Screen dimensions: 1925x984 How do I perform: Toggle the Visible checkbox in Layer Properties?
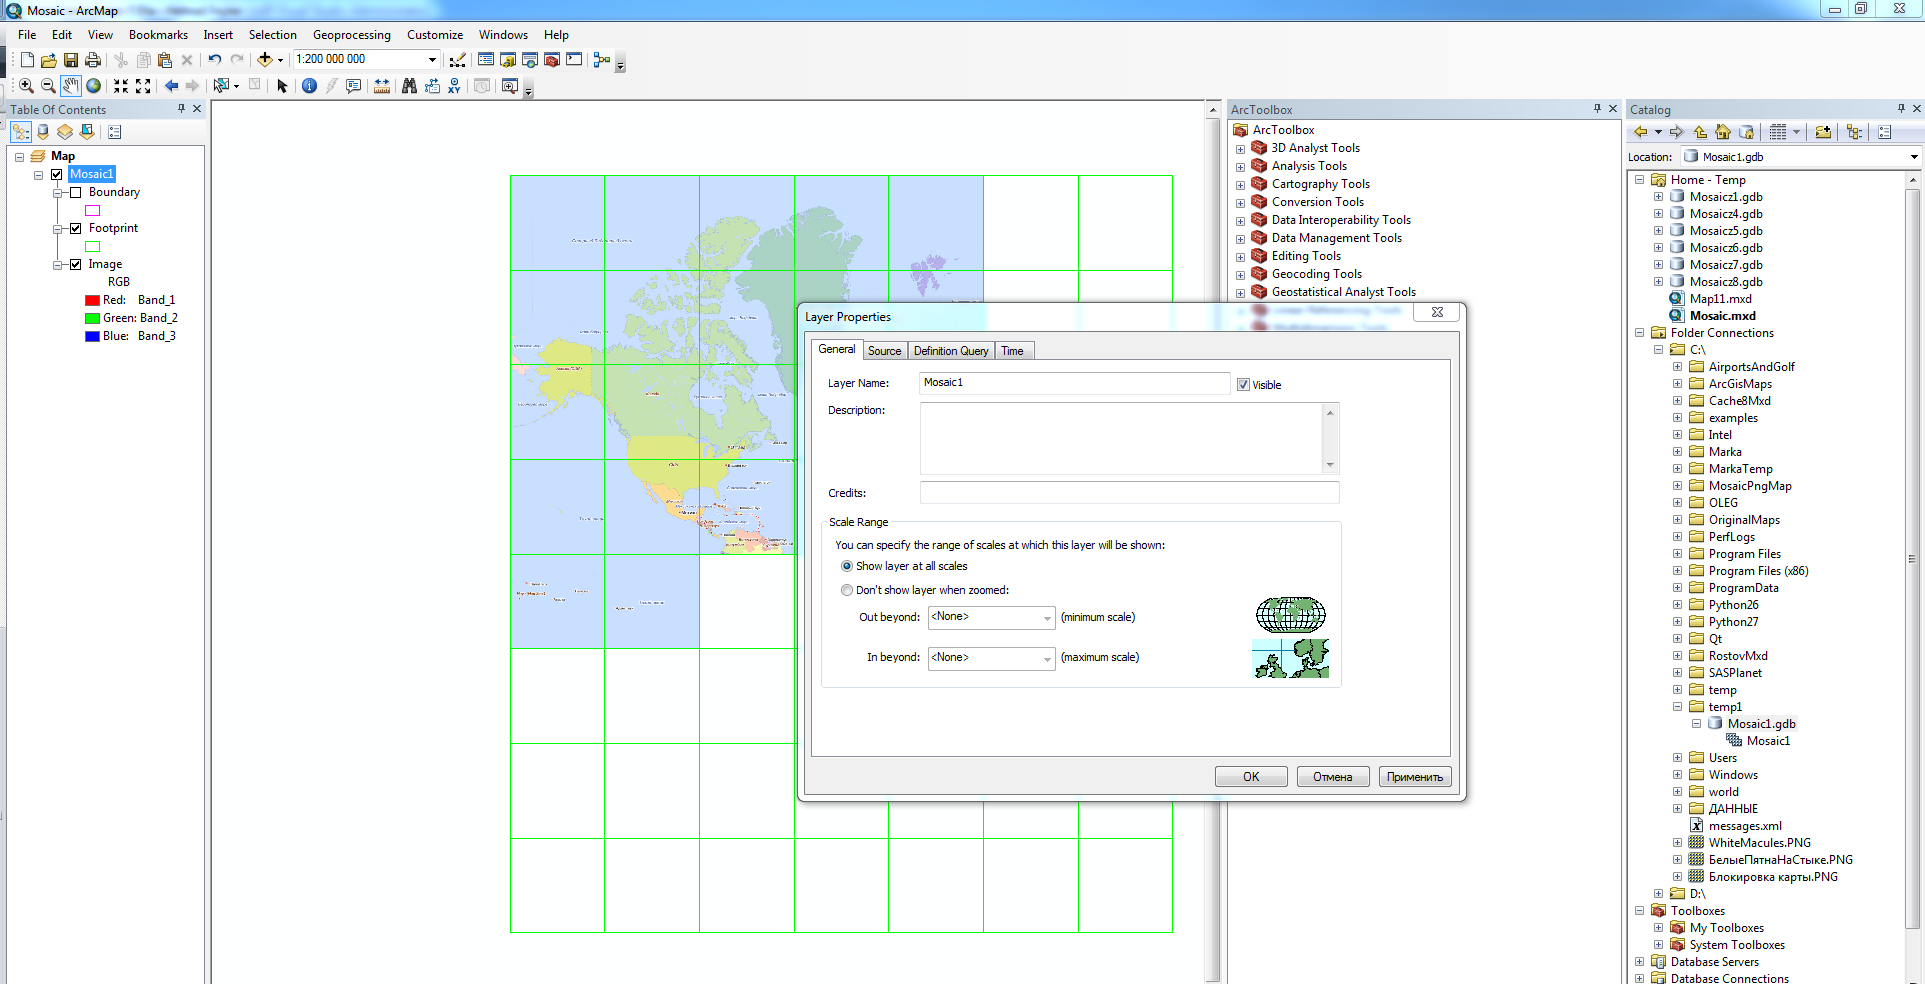tap(1243, 385)
